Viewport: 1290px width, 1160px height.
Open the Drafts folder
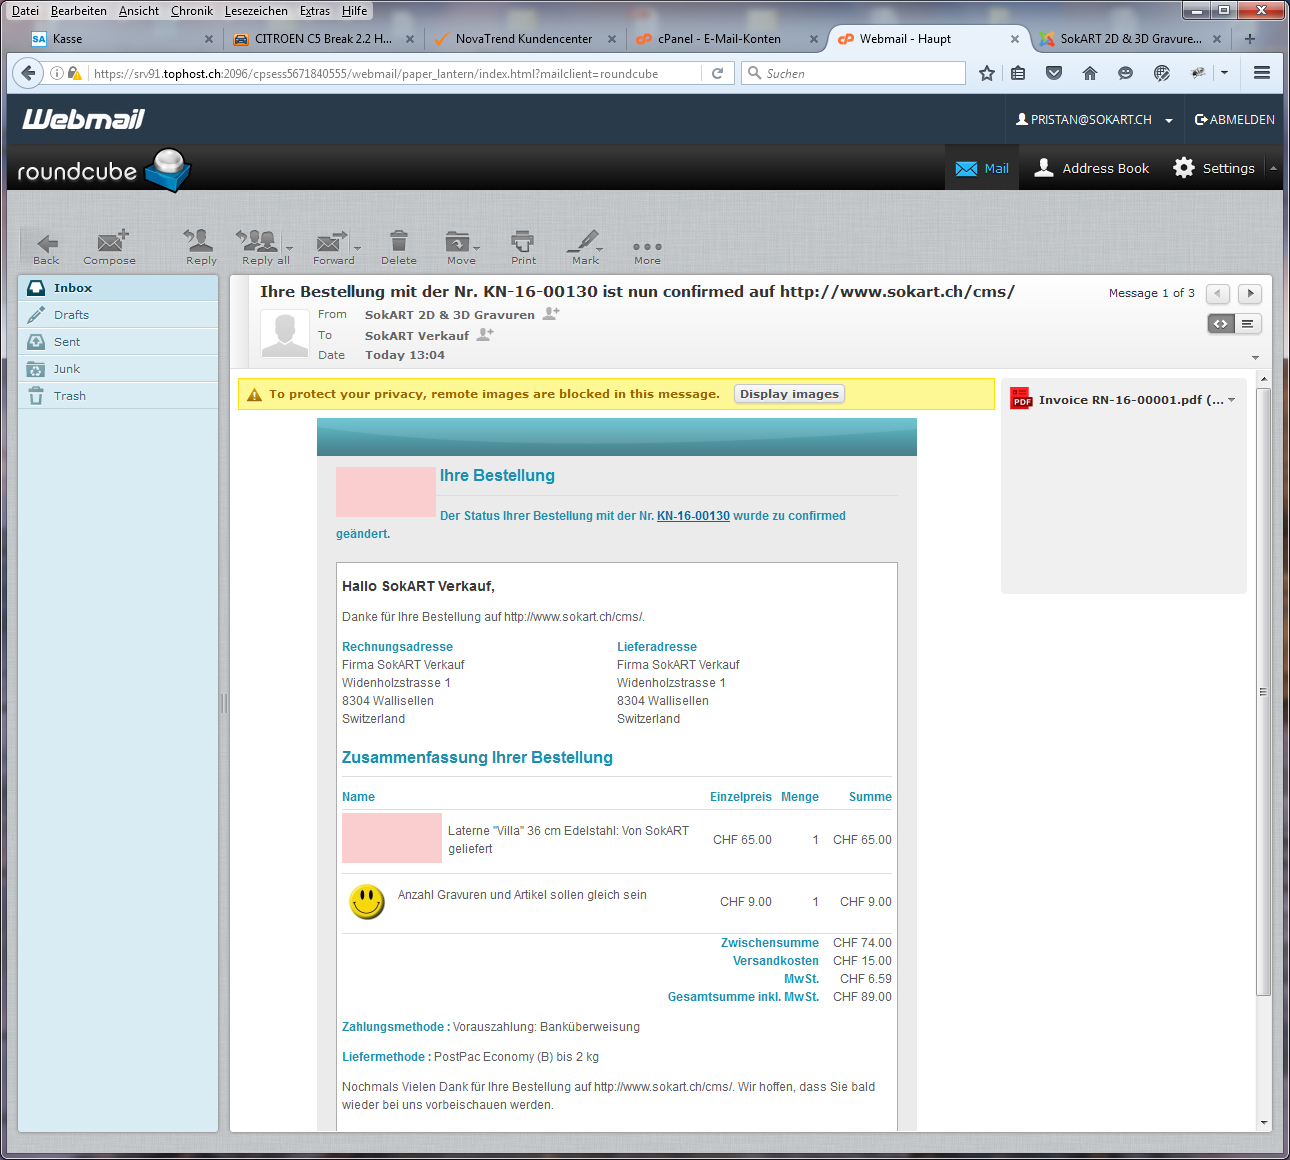[x=118, y=315]
